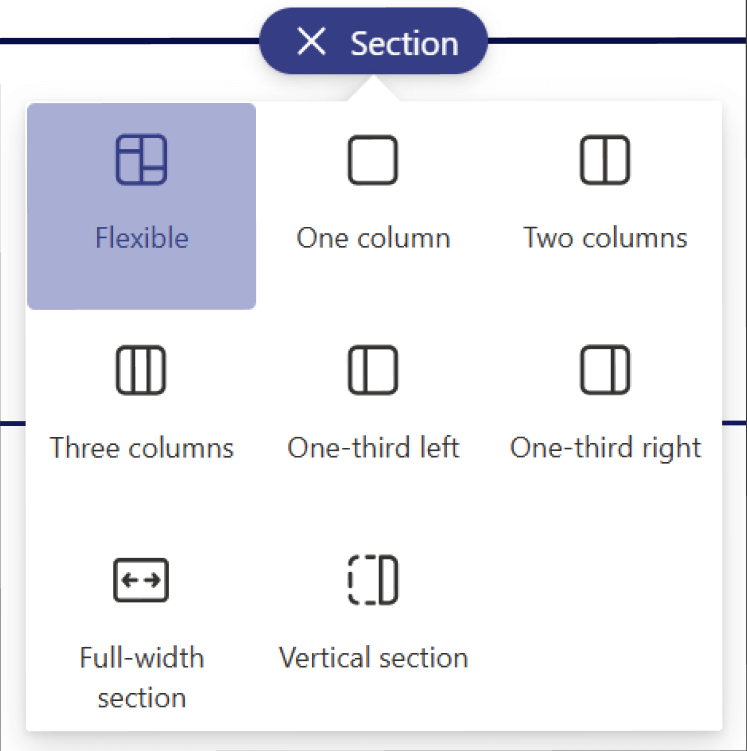
Task: Click the "One column" text label
Action: (x=373, y=238)
